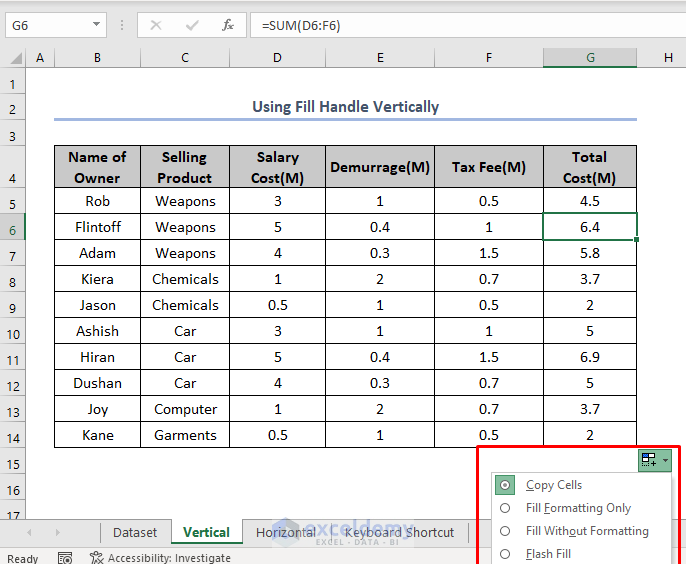The width and height of the screenshot is (686, 564).
Task: Choose Fill Formatting Only option
Action: point(578,508)
